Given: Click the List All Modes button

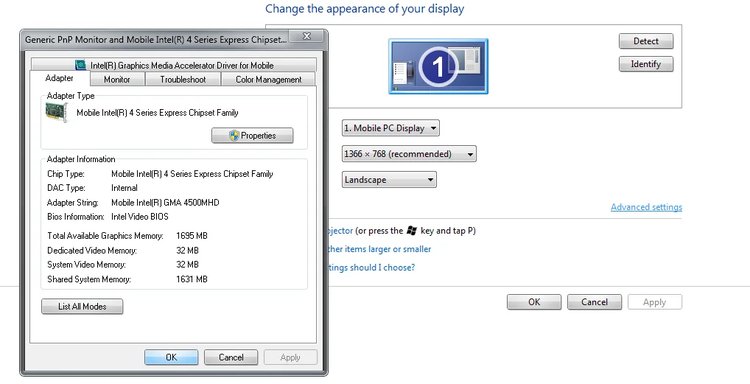Looking at the screenshot, I should click(x=82, y=307).
